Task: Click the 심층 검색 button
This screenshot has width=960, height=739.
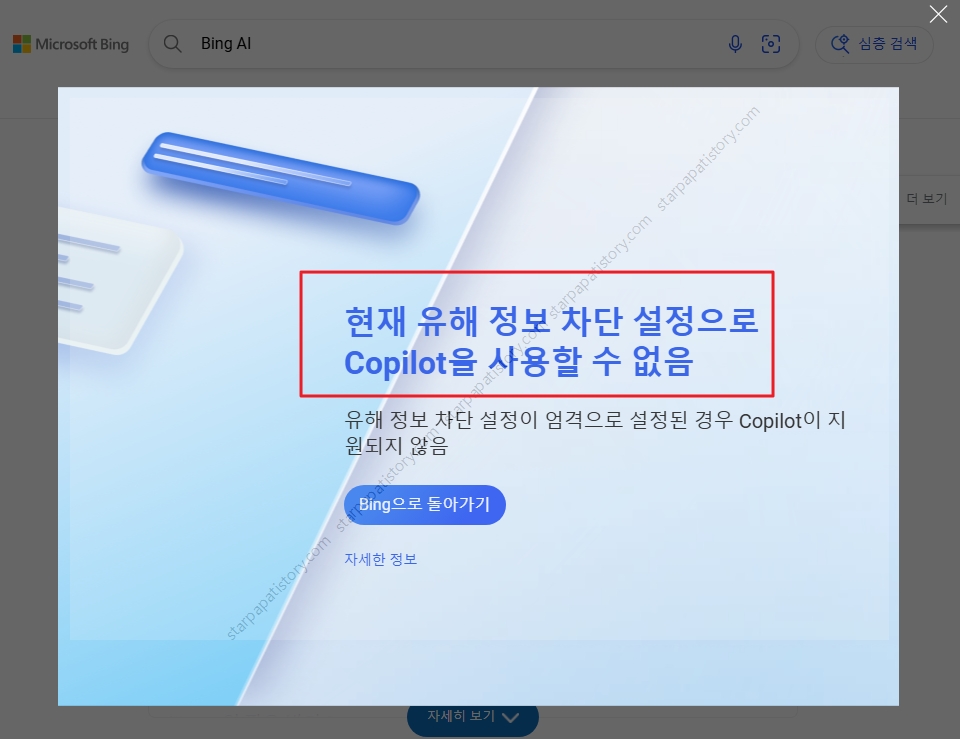Action: point(874,44)
